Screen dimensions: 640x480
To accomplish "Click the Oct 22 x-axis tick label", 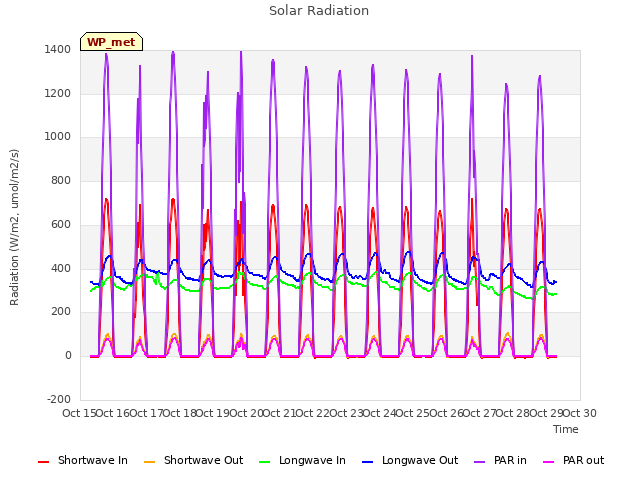I will tap(312, 413).
